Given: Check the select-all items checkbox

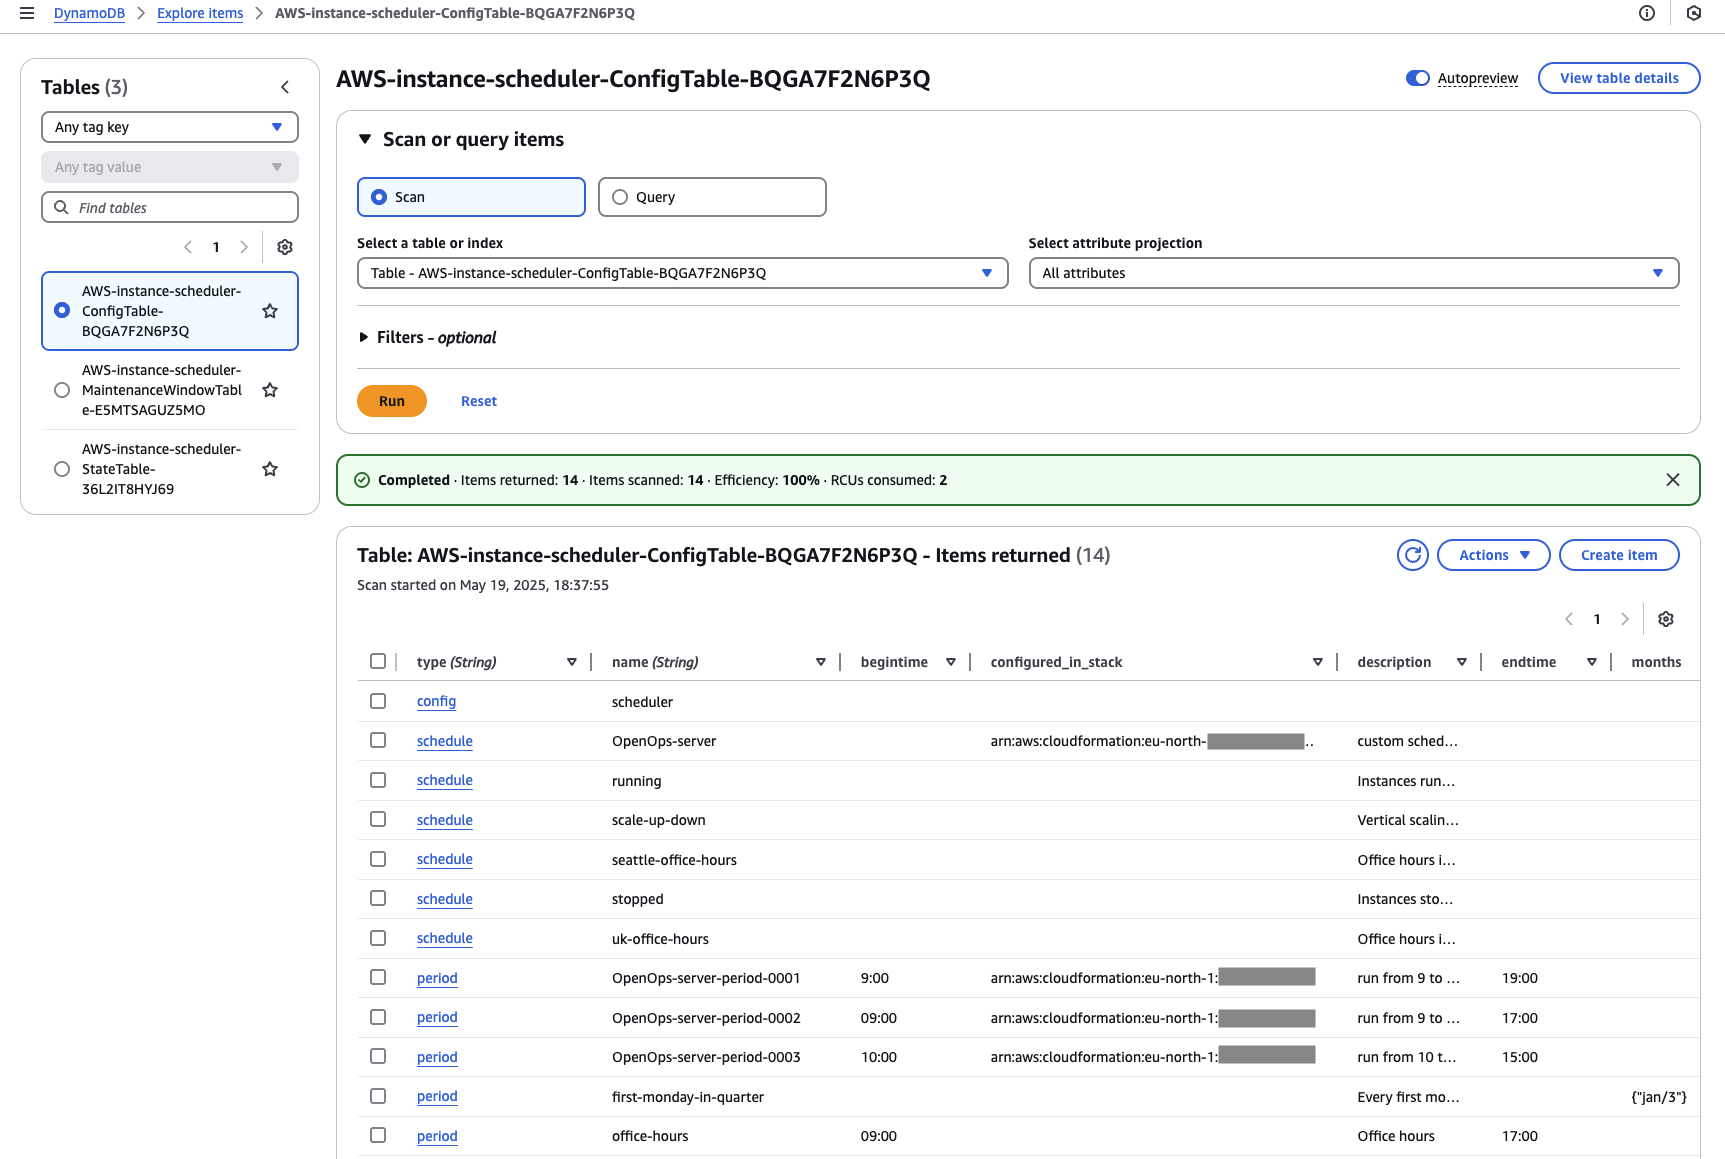Looking at the screenshot, I should (378, 661).
